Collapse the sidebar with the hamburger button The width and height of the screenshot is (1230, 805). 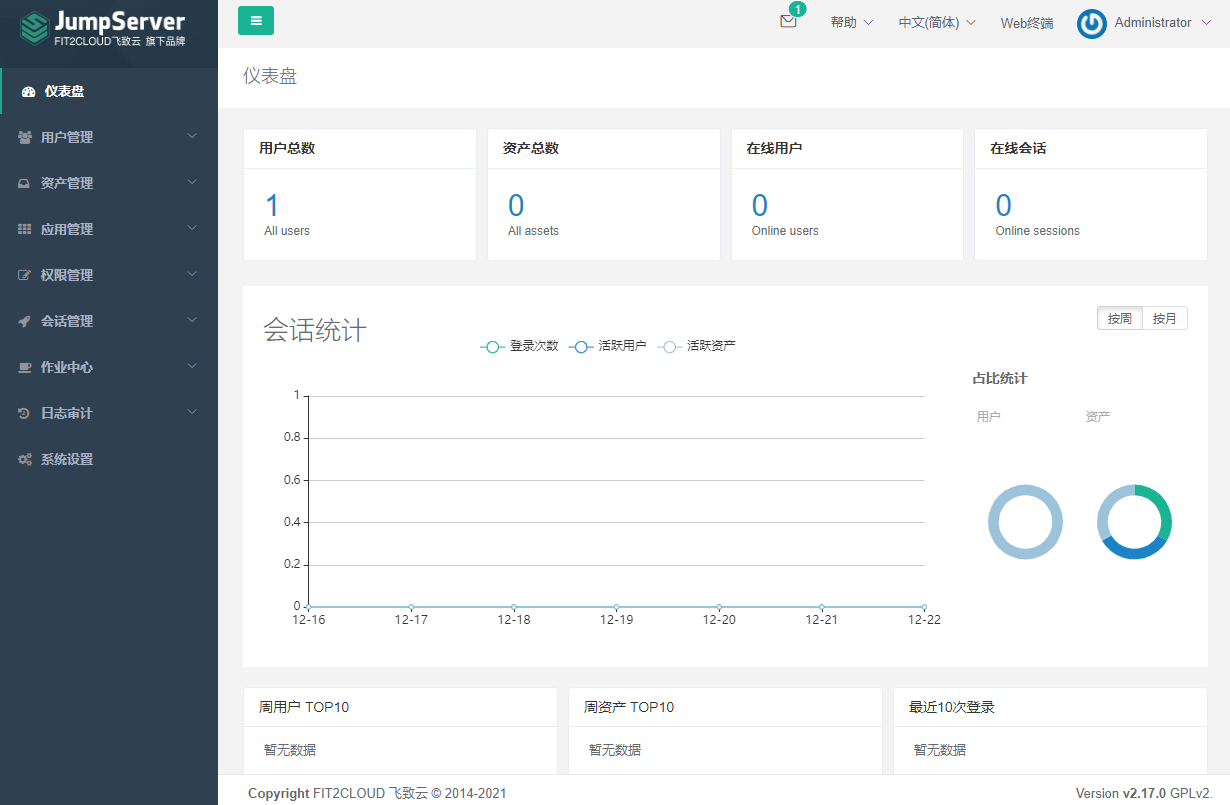(255, 20)
